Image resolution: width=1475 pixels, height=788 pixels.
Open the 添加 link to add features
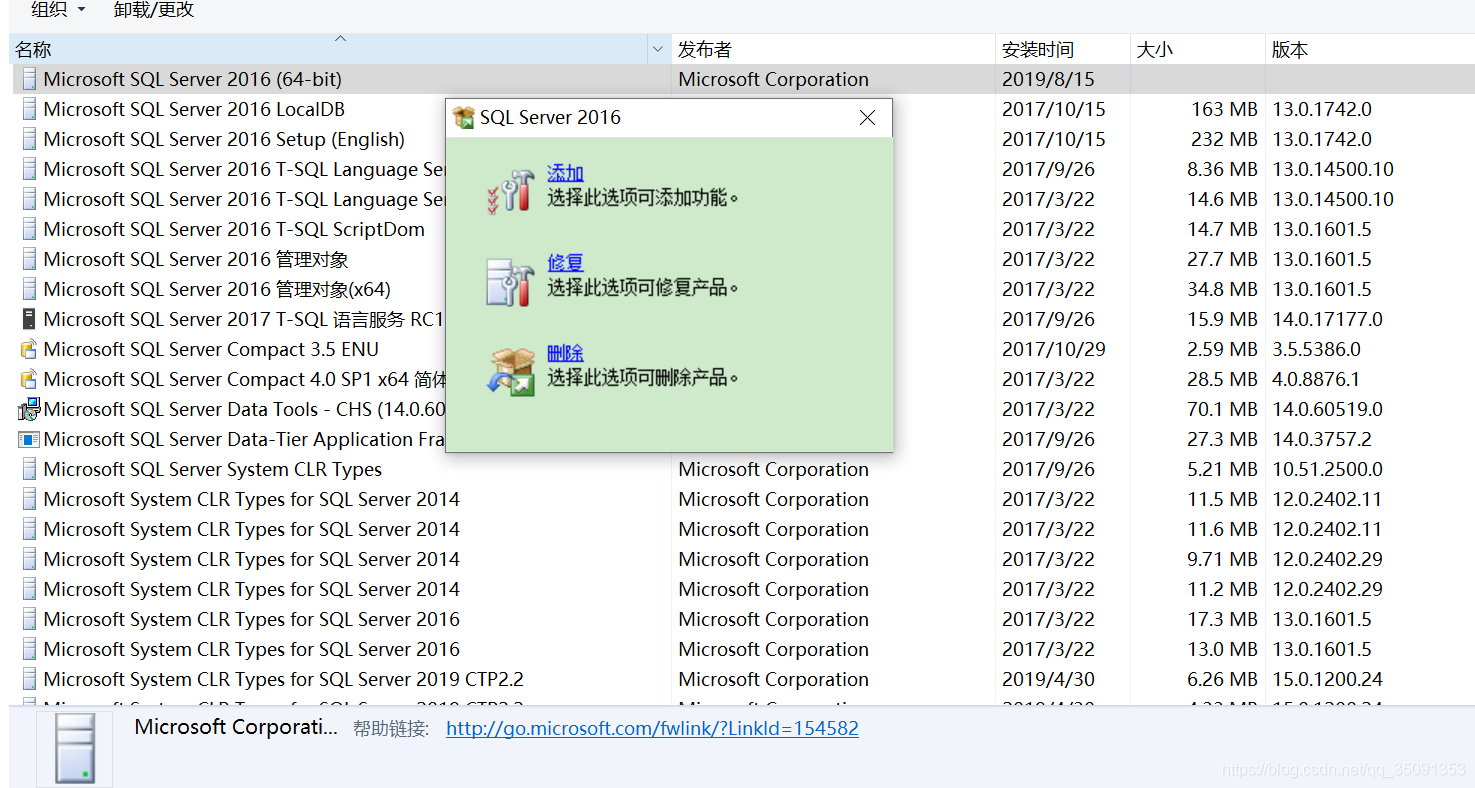[x=565, y=172]
